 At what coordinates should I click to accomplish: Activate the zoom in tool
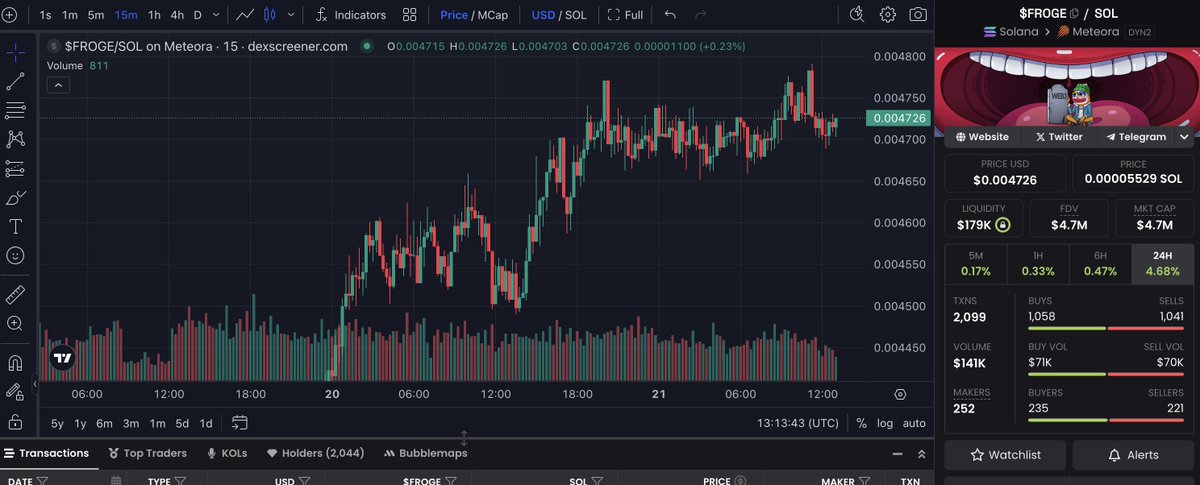pos(15,324)
